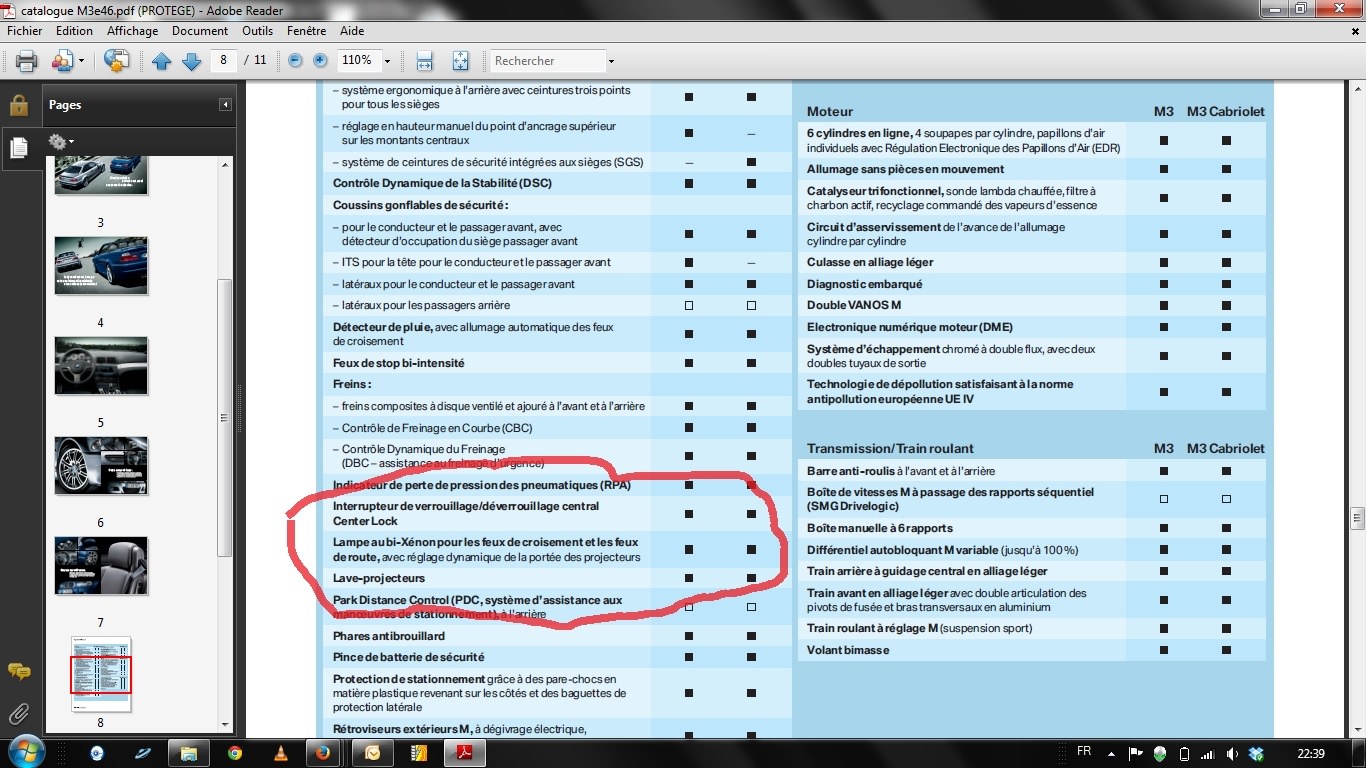
Task: Open the comments panel icon in sidebar
Action: [18, 671]
